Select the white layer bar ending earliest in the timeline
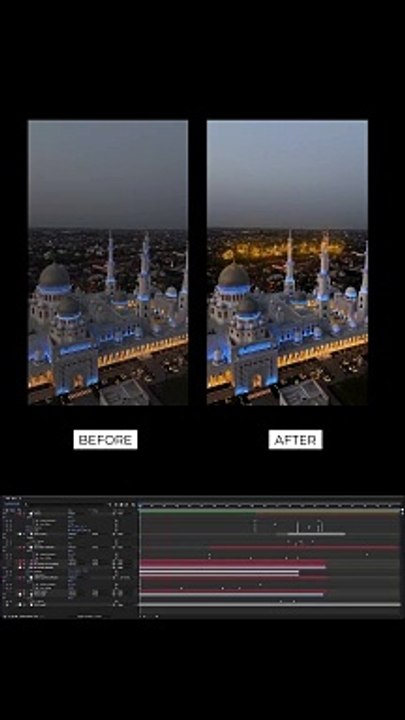The width and height of the screenshot is (405, 720). (x=219, y=573)
